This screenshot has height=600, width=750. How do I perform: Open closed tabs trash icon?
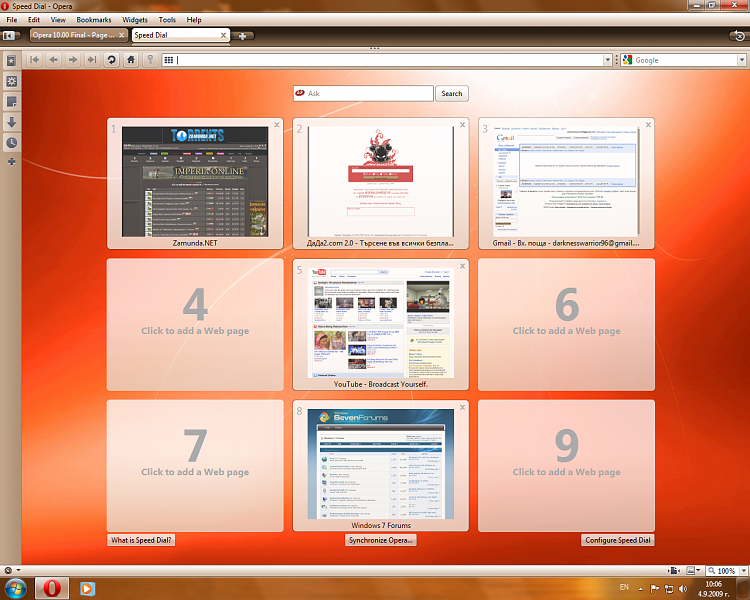(x=739, y=35)
